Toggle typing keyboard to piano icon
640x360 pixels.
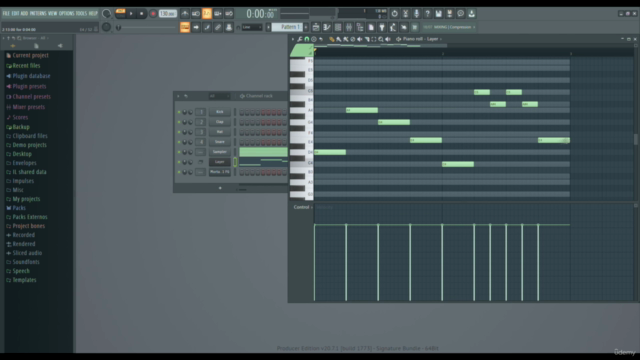point(185,27)
